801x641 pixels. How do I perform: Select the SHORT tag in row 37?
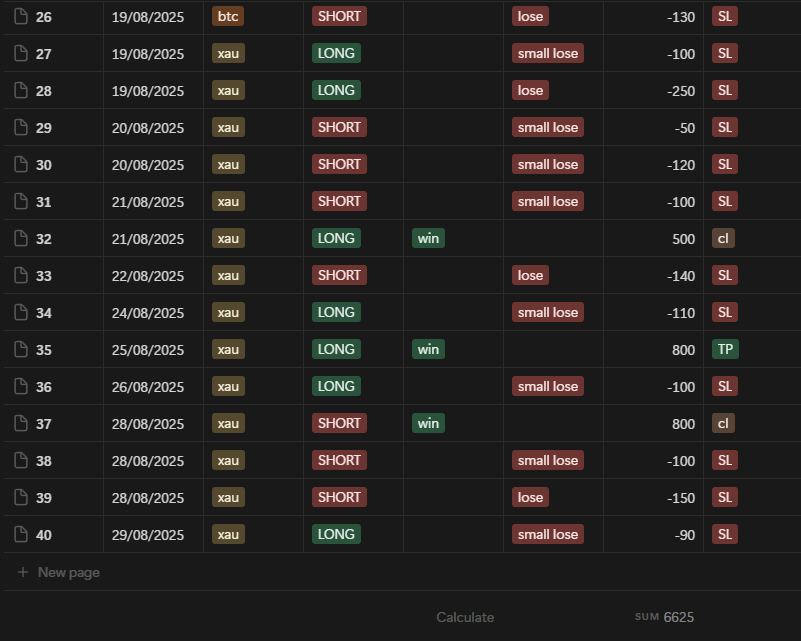point(339,424)
